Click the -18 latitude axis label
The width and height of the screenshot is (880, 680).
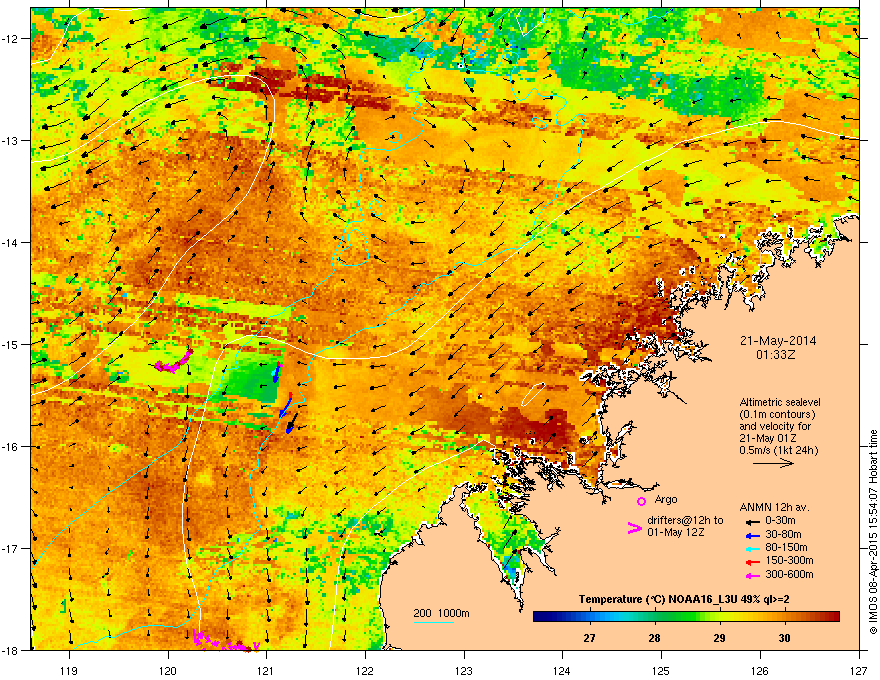[x=10, y=650]
